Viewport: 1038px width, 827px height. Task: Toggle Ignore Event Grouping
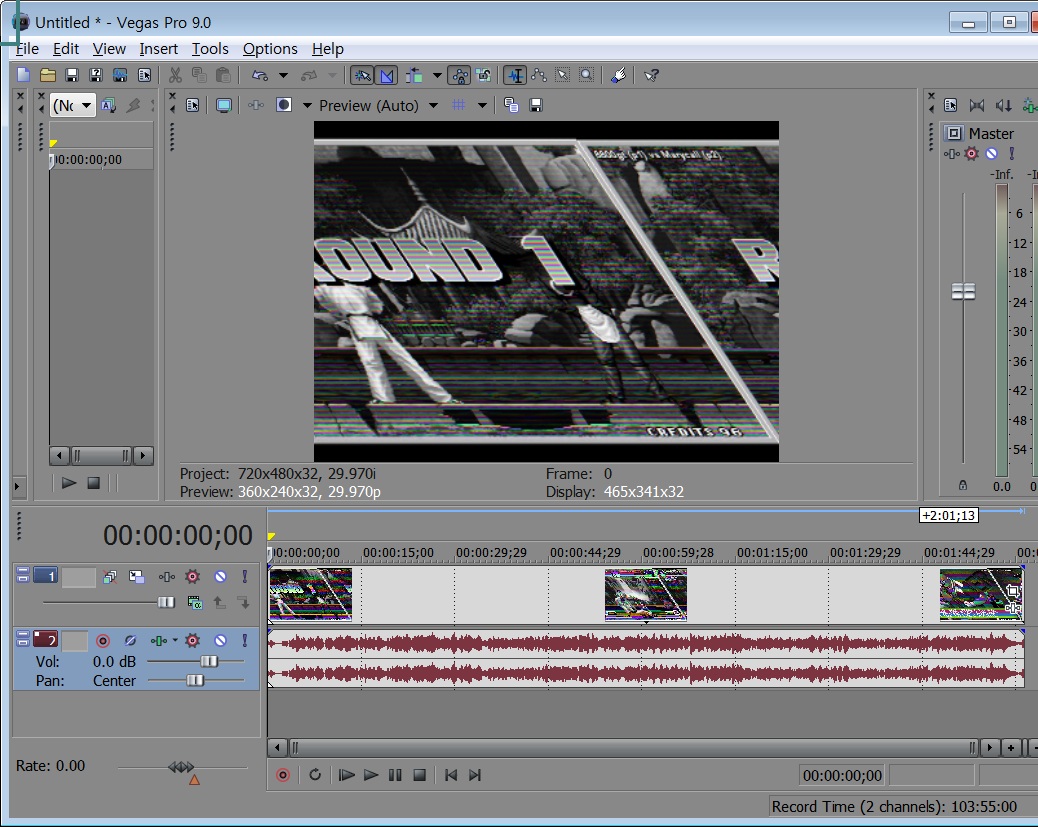click(x=484, y=75)
